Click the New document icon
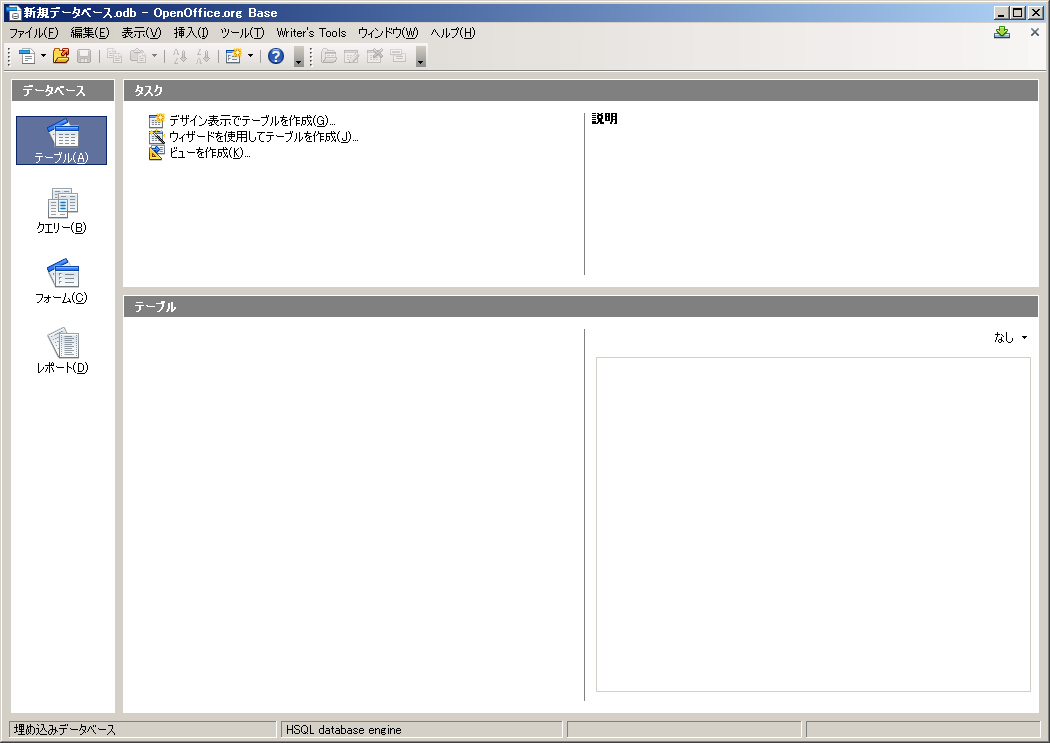This screenshot has height=743, width=1050. (27, 57)
